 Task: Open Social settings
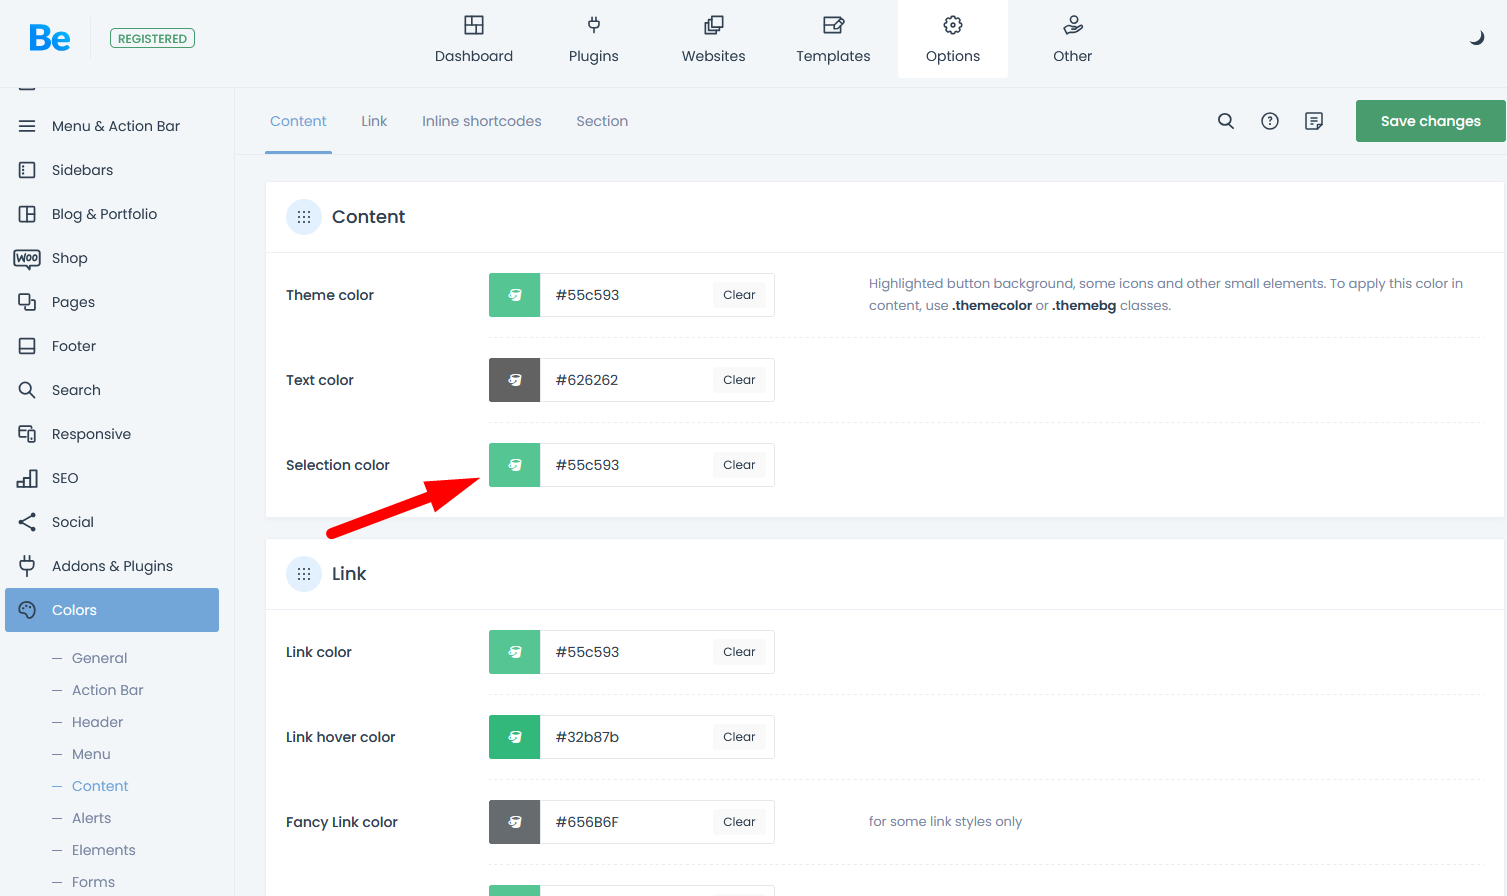point(112,522)
